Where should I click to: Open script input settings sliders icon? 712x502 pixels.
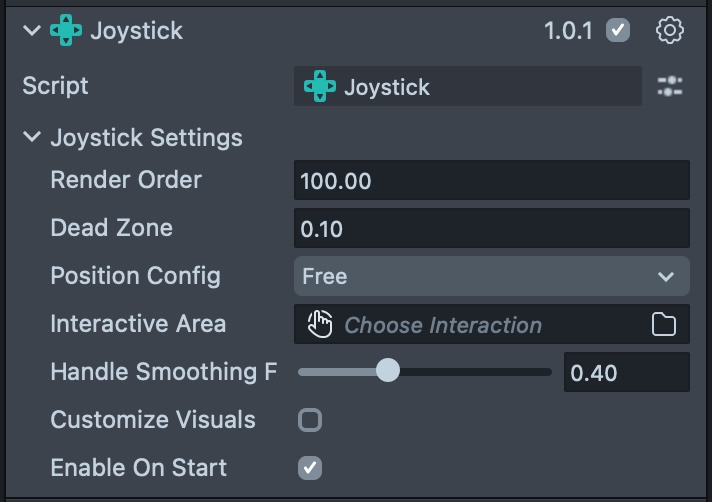(x=670, y=87)
